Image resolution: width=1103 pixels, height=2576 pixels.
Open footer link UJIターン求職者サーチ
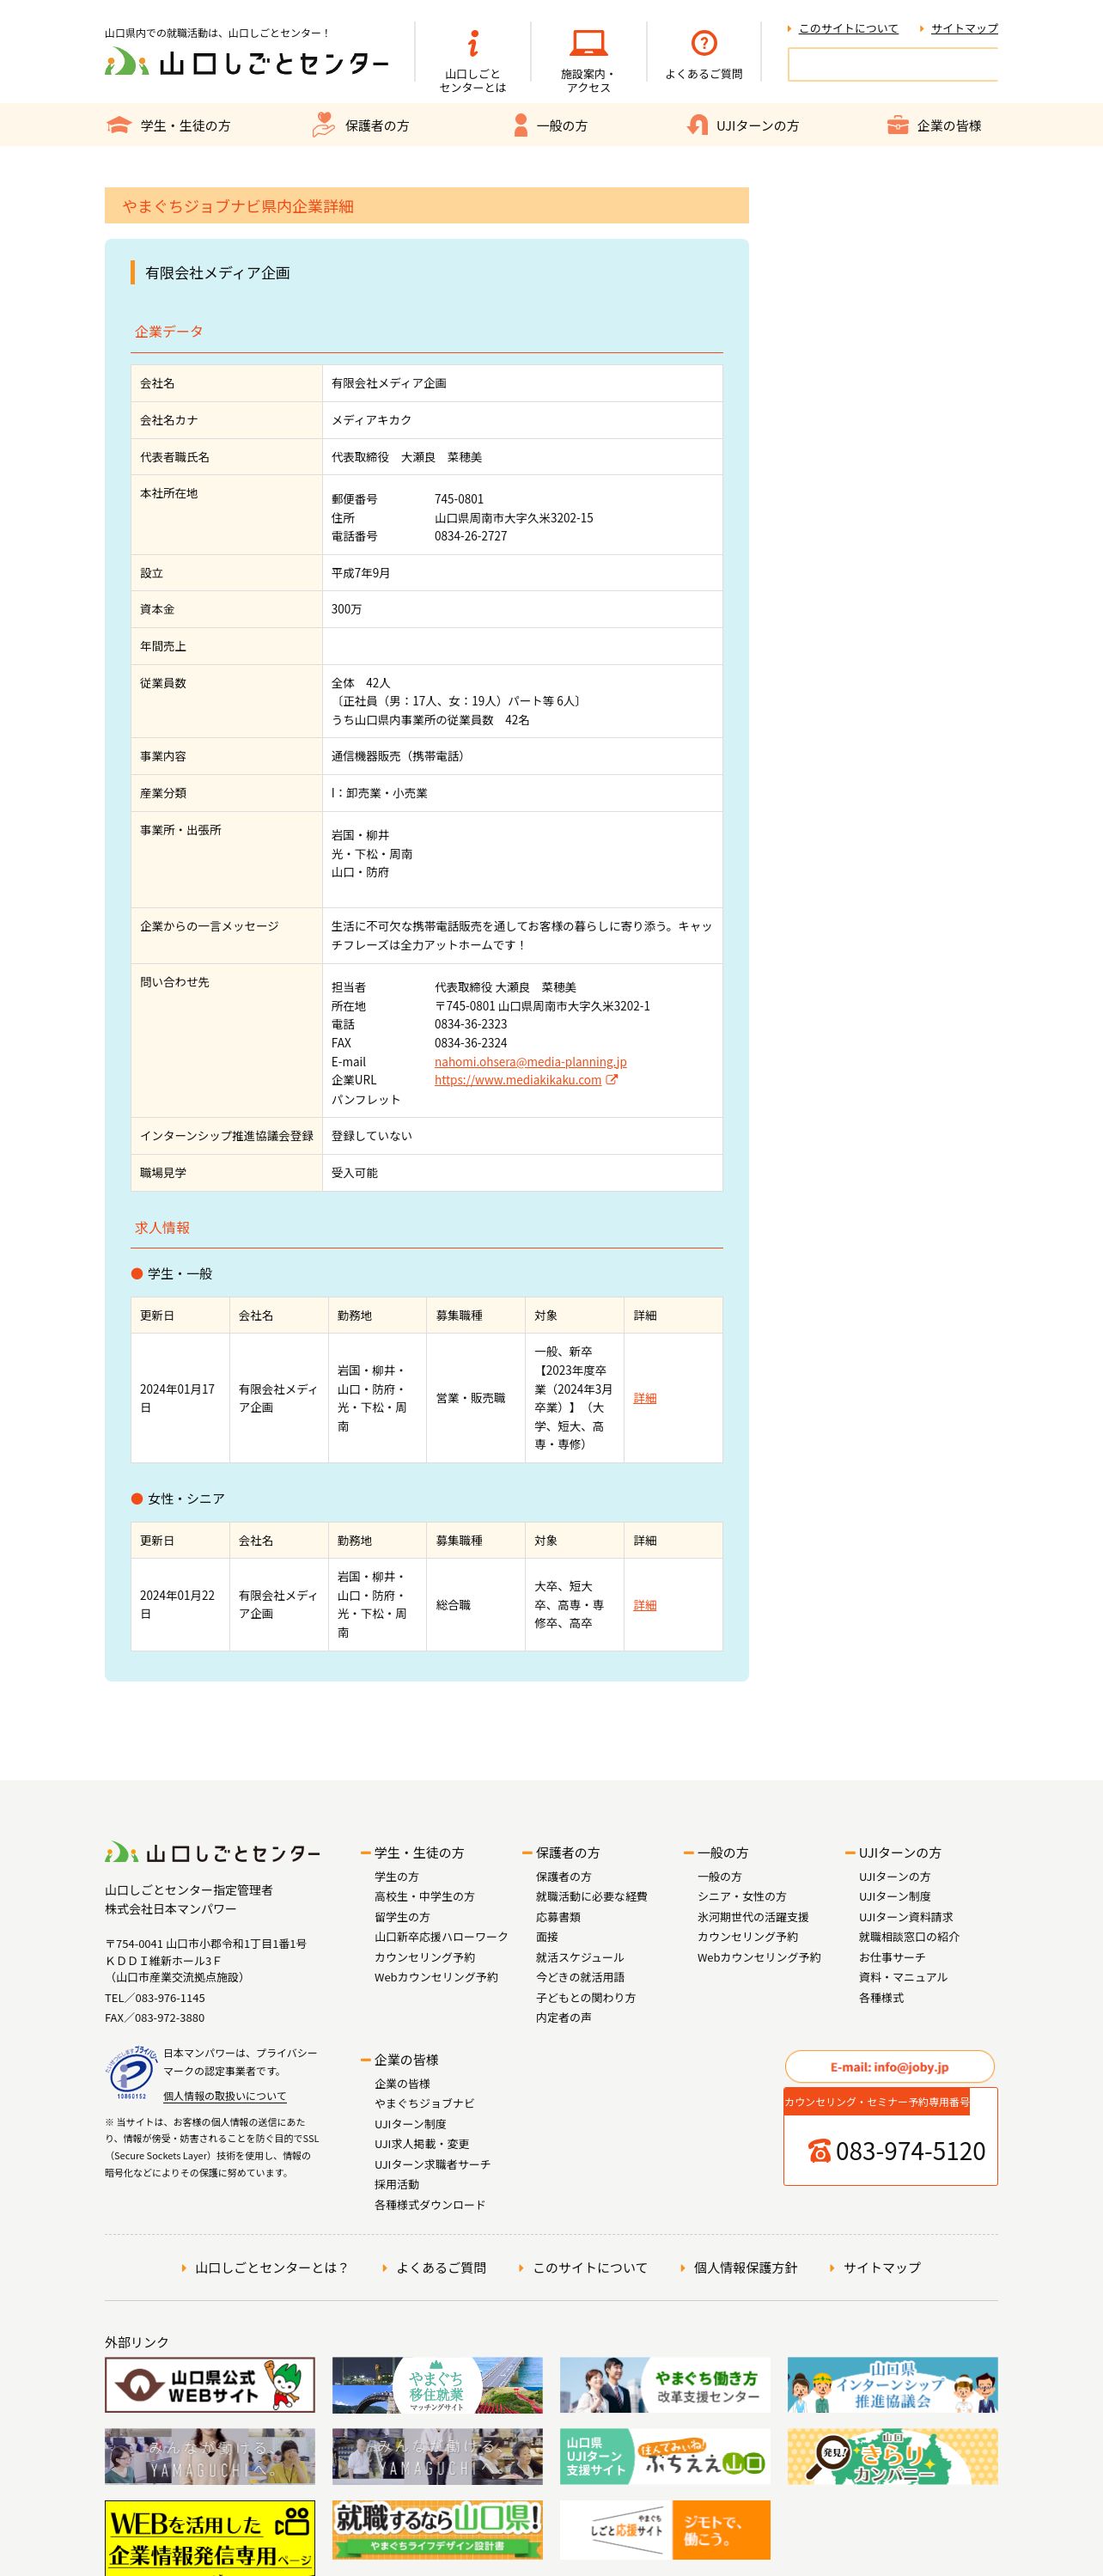coord(432,2164)
